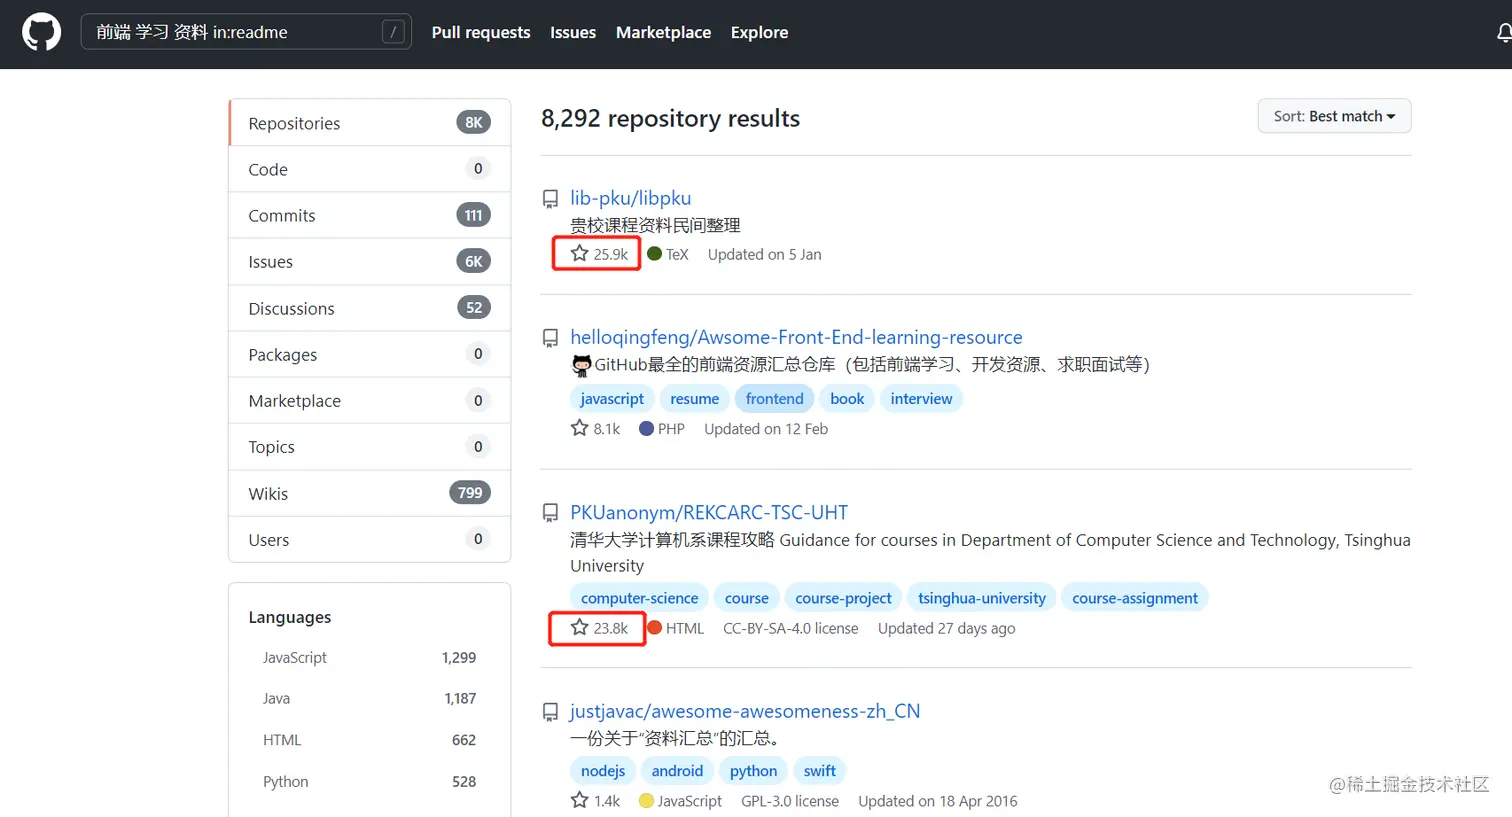Click the tsinghua-university topic tag

[x=981, y=598]
